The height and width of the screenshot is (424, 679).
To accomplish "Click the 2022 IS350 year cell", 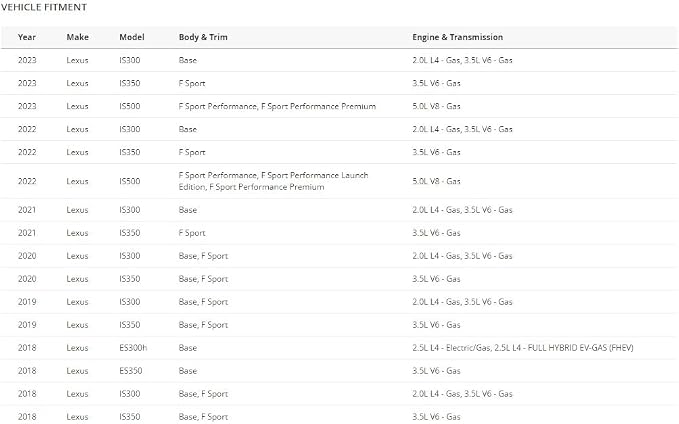I will tap(27, 152).
